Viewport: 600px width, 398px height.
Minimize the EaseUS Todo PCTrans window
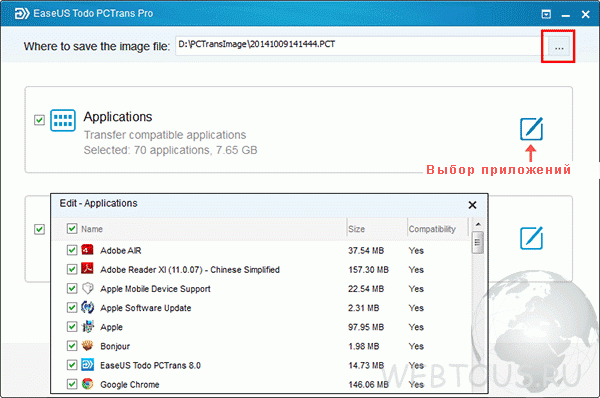click(566, 15)
